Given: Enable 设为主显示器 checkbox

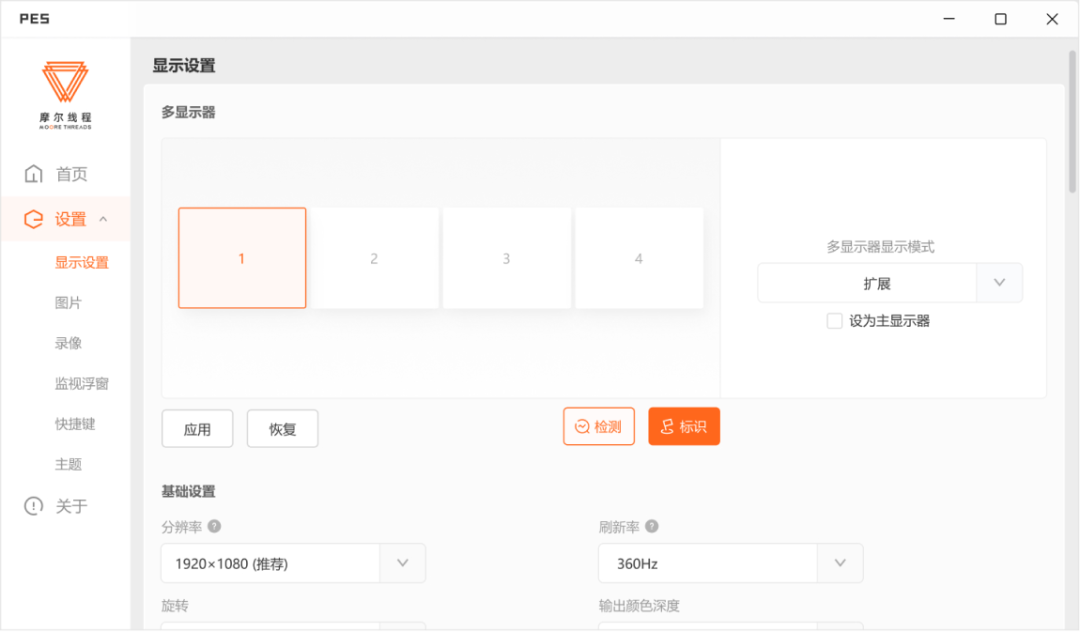Looking at the screenshot, I should 834,321.
